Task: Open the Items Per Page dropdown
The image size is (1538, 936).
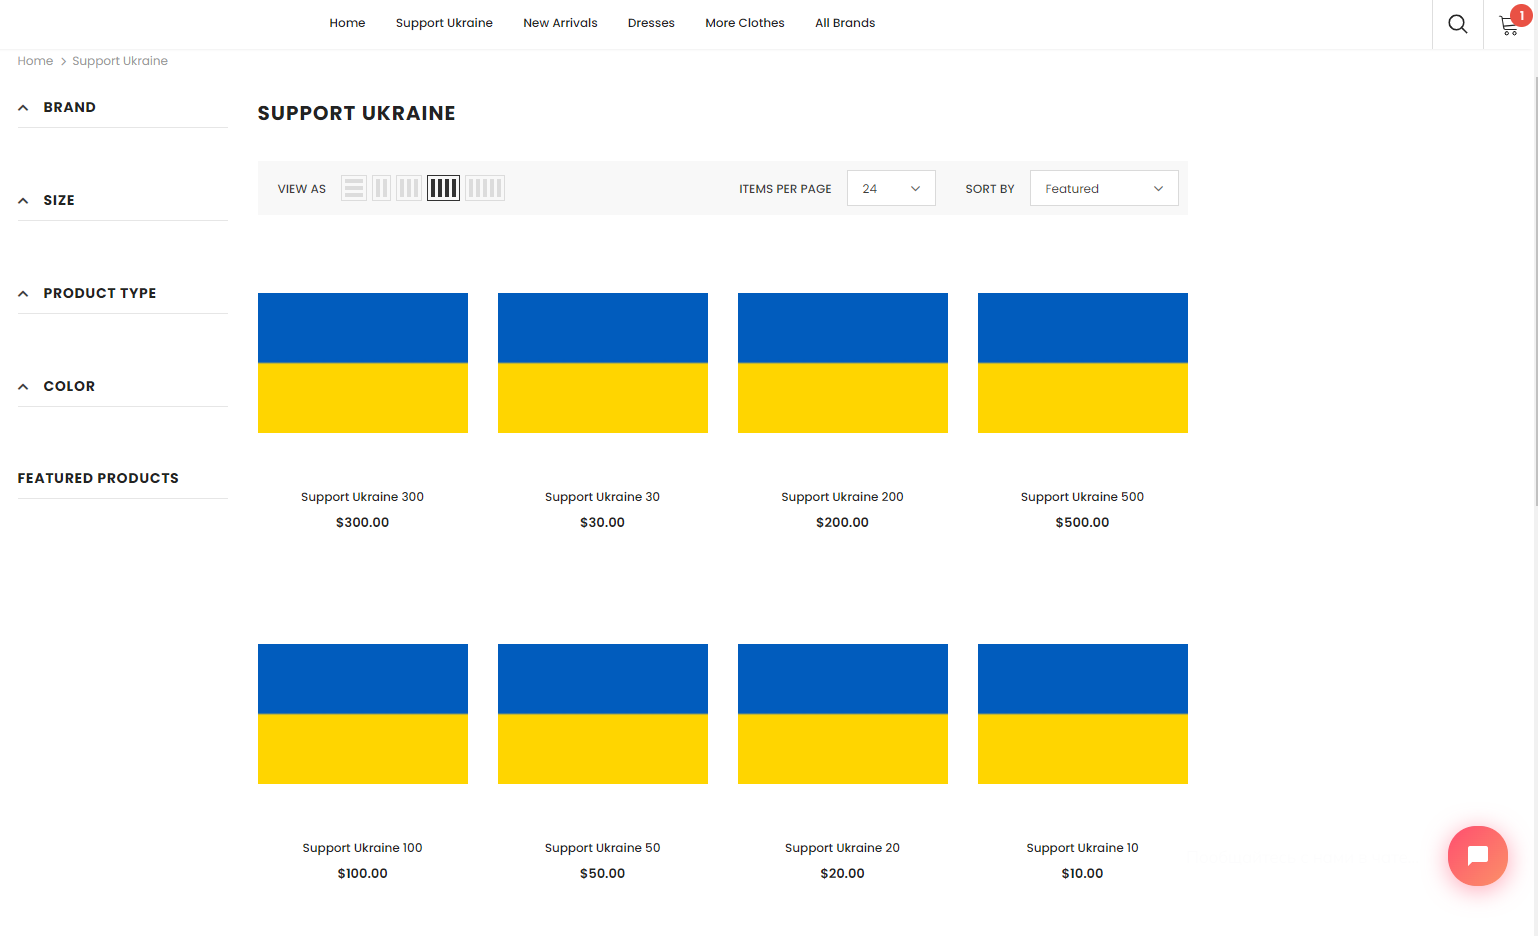Action: click(x=891, y=188)
